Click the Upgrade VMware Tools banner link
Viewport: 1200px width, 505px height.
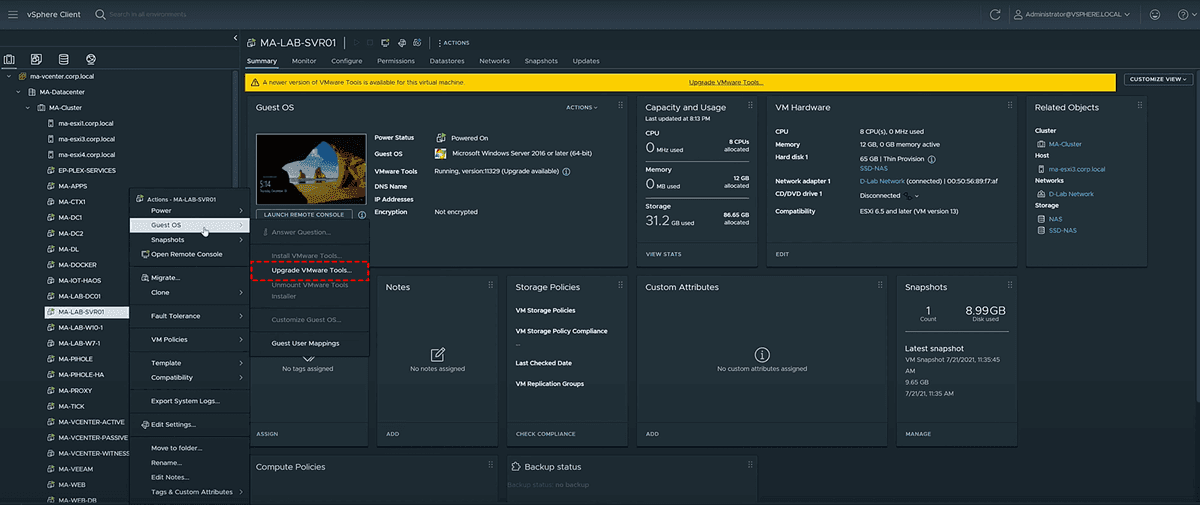pyautogui.click(x=725, y=83)
